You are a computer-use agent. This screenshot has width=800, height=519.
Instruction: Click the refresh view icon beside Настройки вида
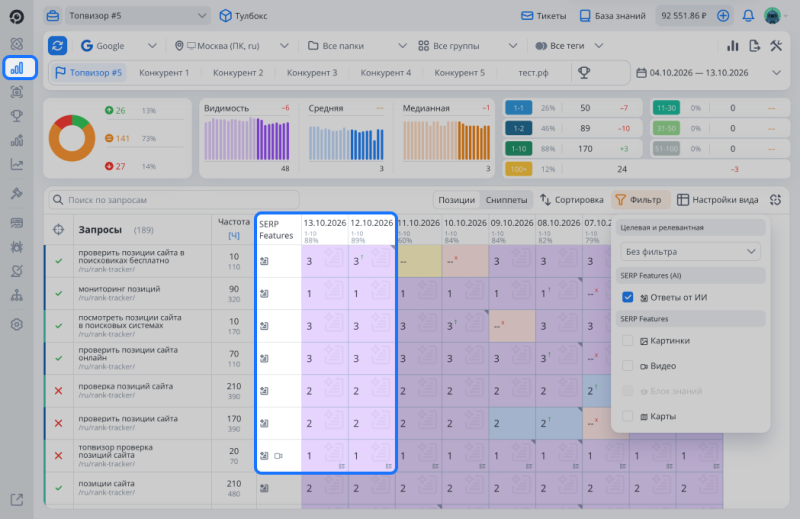coord(776,200)
